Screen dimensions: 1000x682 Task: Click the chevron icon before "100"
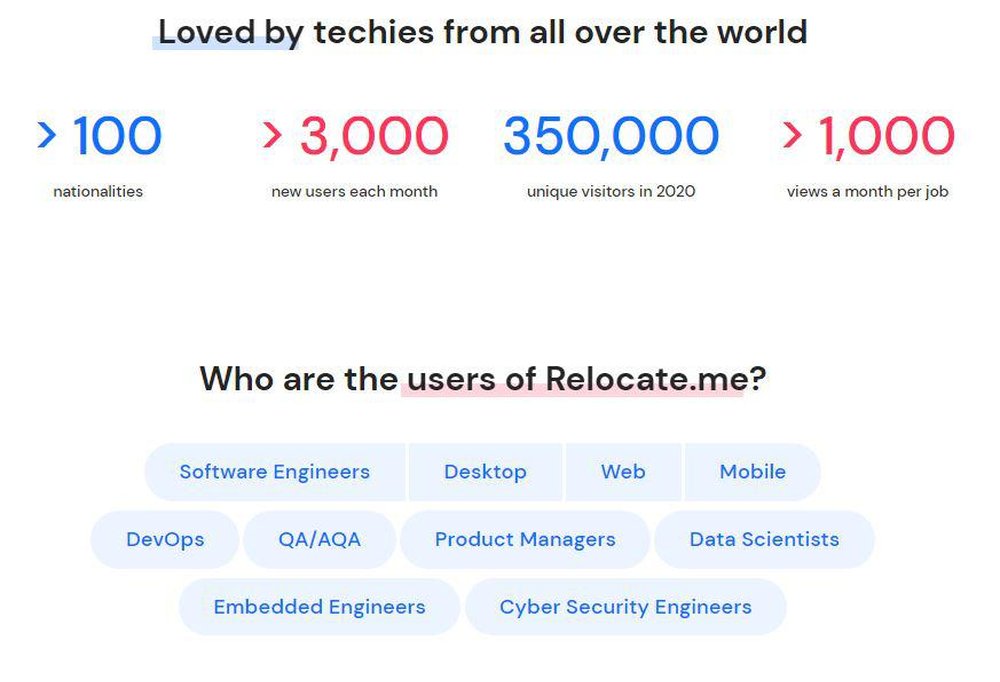[x=45, y=136]
